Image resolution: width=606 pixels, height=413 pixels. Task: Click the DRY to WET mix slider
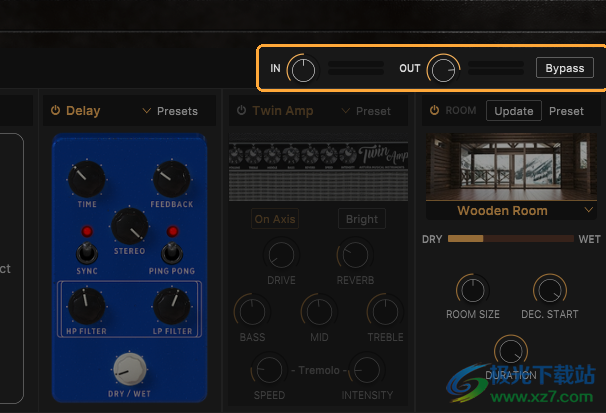[x=511, y=239]
